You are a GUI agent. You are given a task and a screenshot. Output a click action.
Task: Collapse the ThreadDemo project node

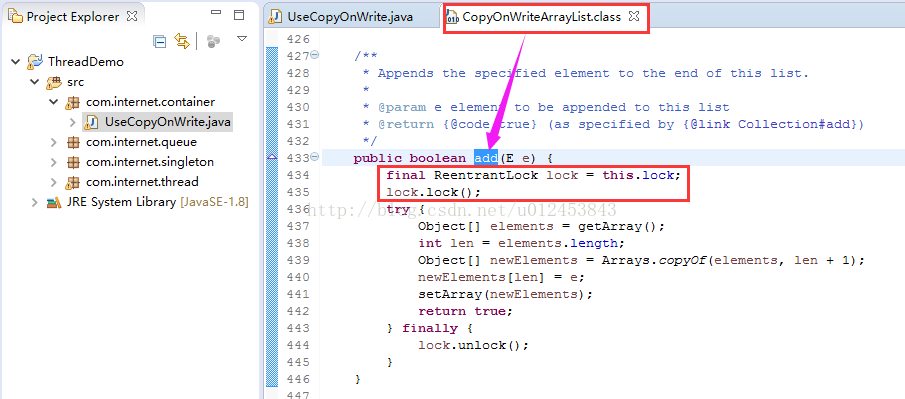click(x=16, y=62)
